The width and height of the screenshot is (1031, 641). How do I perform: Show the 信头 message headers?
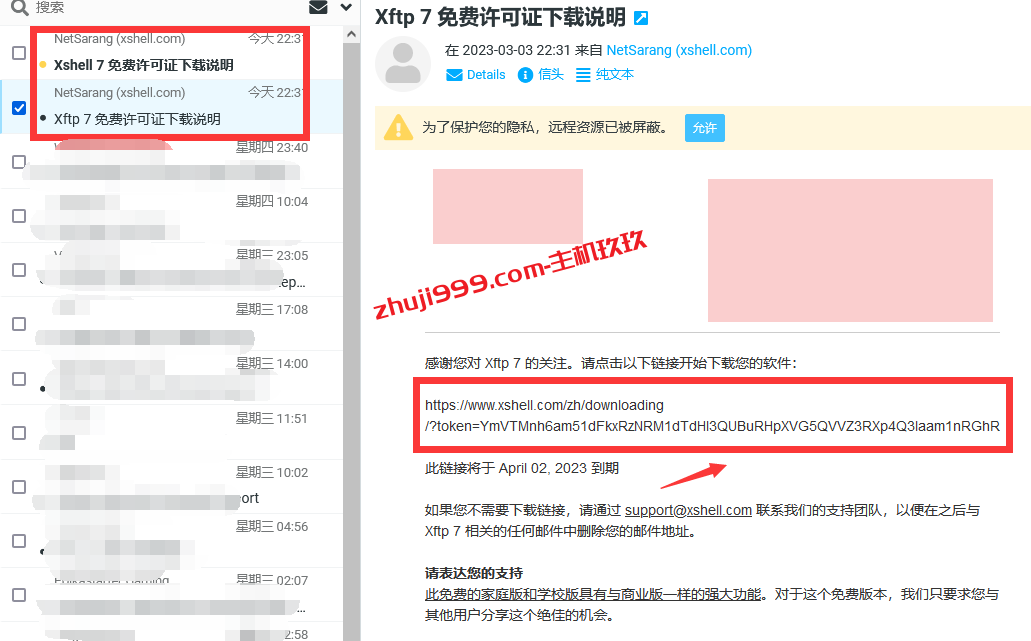click(x=541, y=74)
